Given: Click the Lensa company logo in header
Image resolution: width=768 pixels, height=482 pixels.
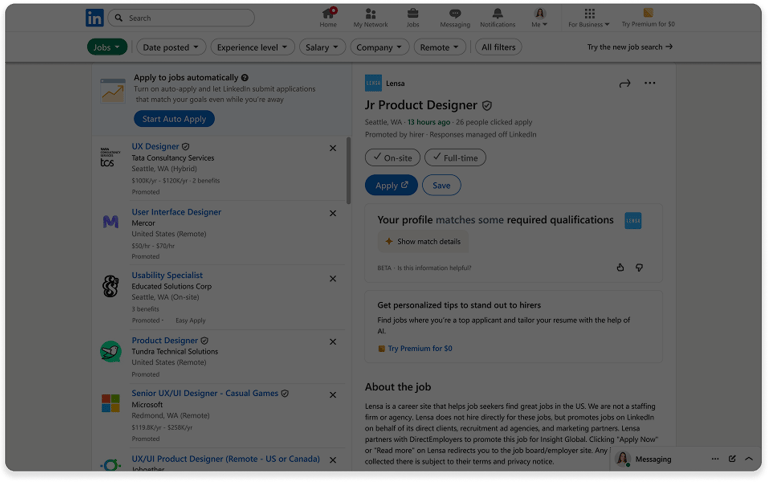Looking at the screenshot, I should [373, 83].
